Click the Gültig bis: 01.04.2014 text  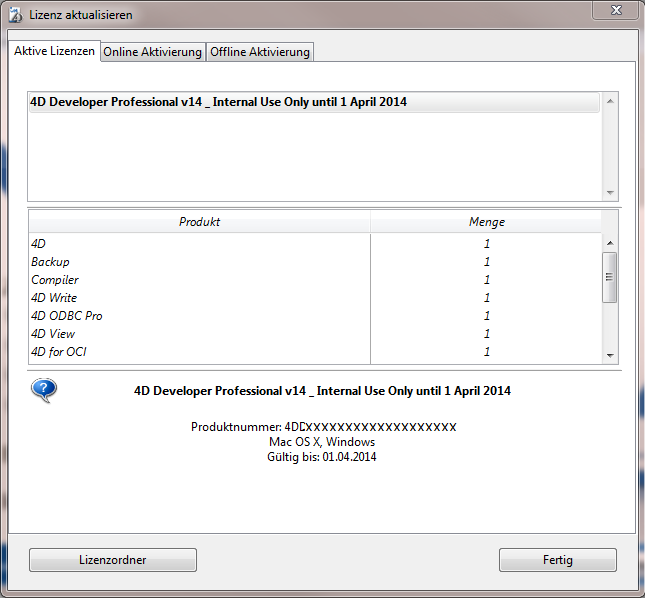(322, 457)
